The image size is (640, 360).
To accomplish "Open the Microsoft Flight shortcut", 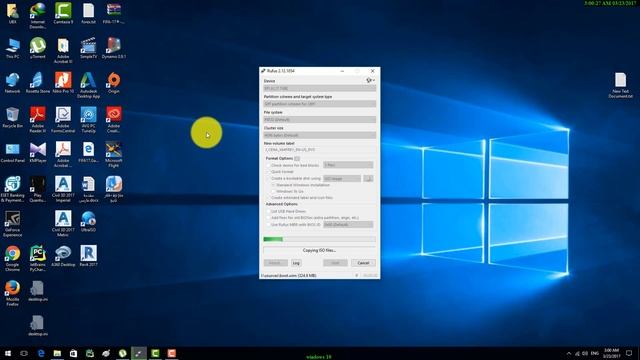I will point(114,155).
